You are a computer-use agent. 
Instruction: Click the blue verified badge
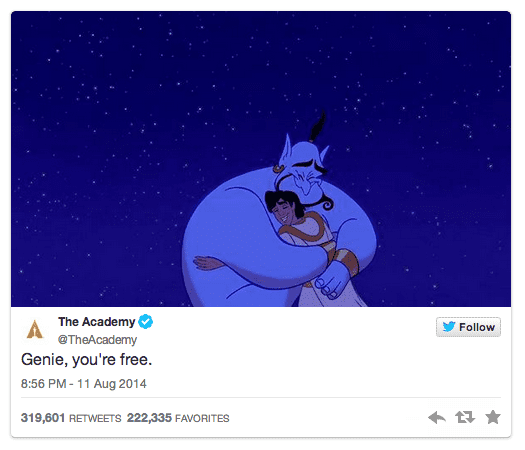[145, 322]
